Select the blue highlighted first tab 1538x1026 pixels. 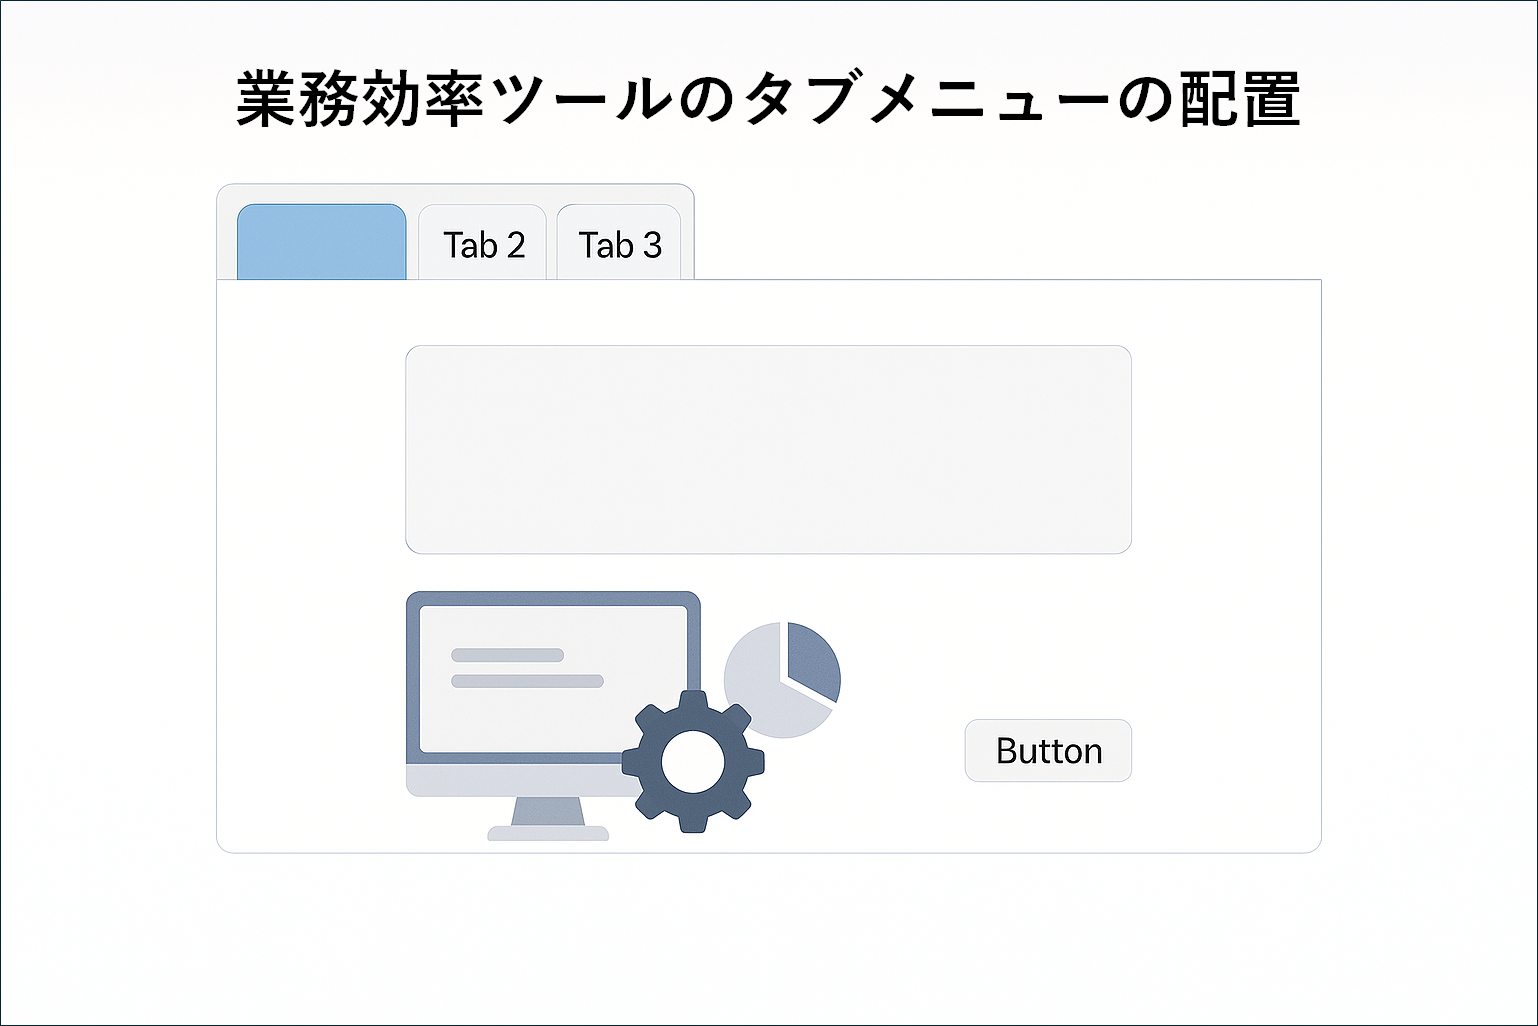click(x=321, y=243)
